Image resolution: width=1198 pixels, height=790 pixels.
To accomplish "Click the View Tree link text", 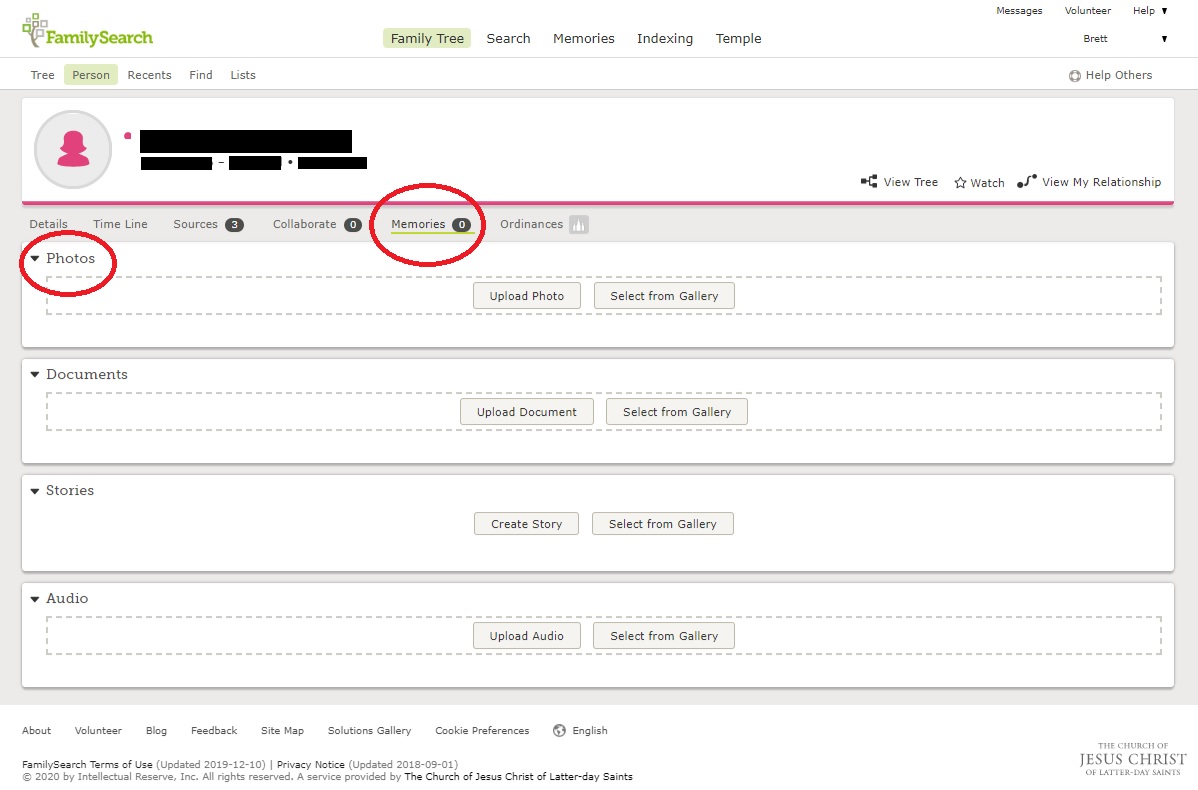I will point(911,182).
